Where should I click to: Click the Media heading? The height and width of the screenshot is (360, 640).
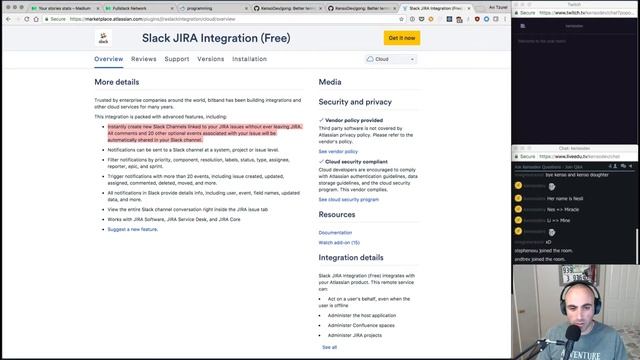(x=330, y=82)
